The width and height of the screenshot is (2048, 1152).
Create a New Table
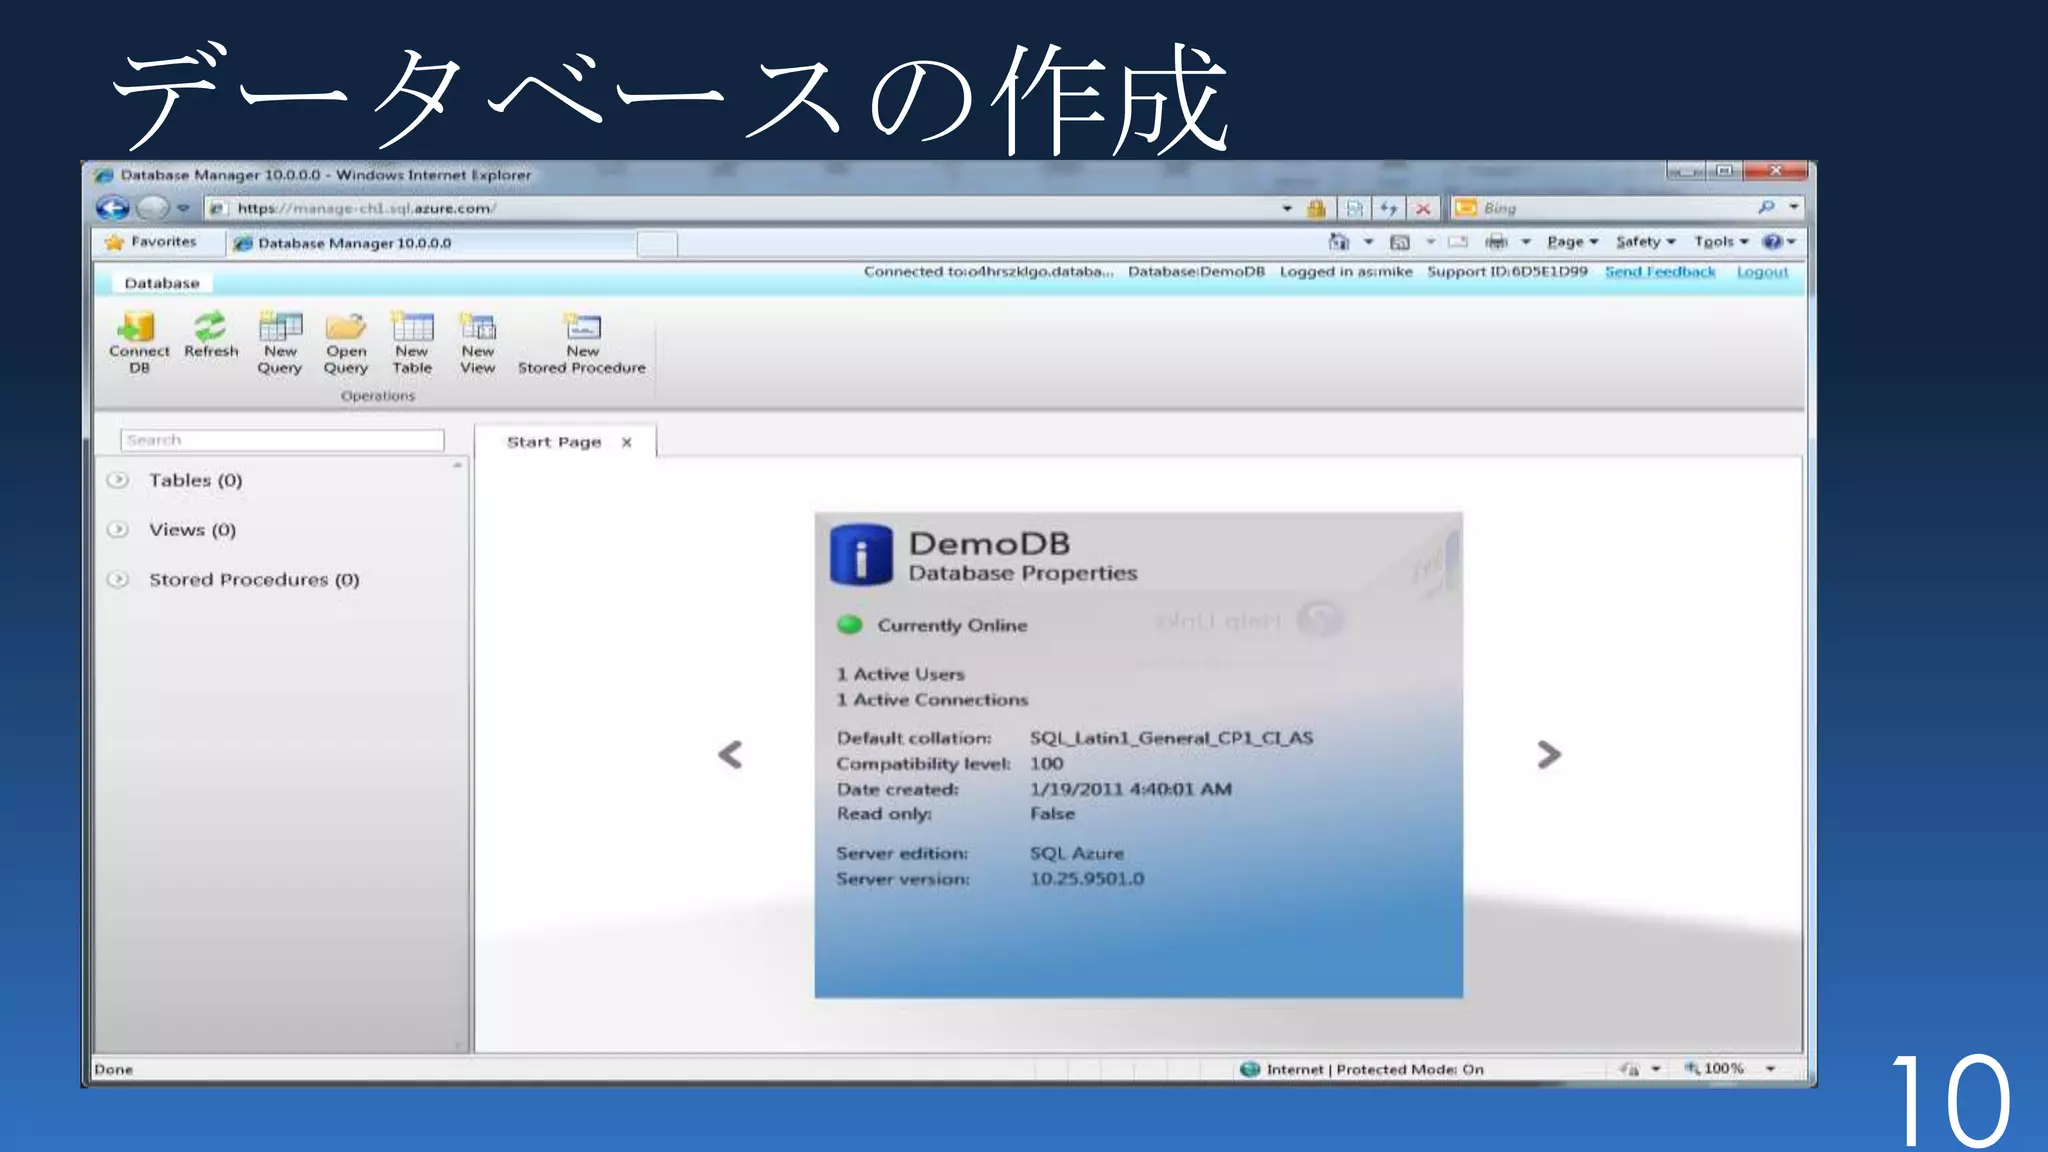[412, 343]
